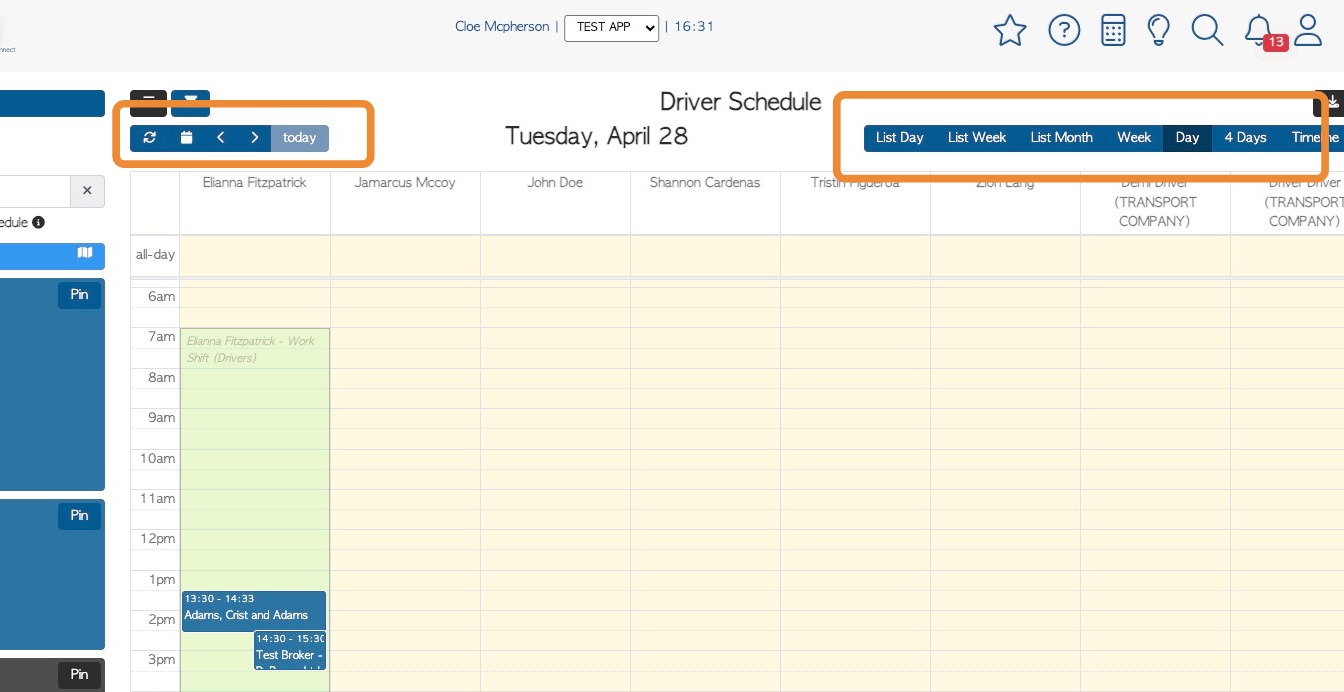Open notifications bell with 13 badge

[x=1259, y=31]
